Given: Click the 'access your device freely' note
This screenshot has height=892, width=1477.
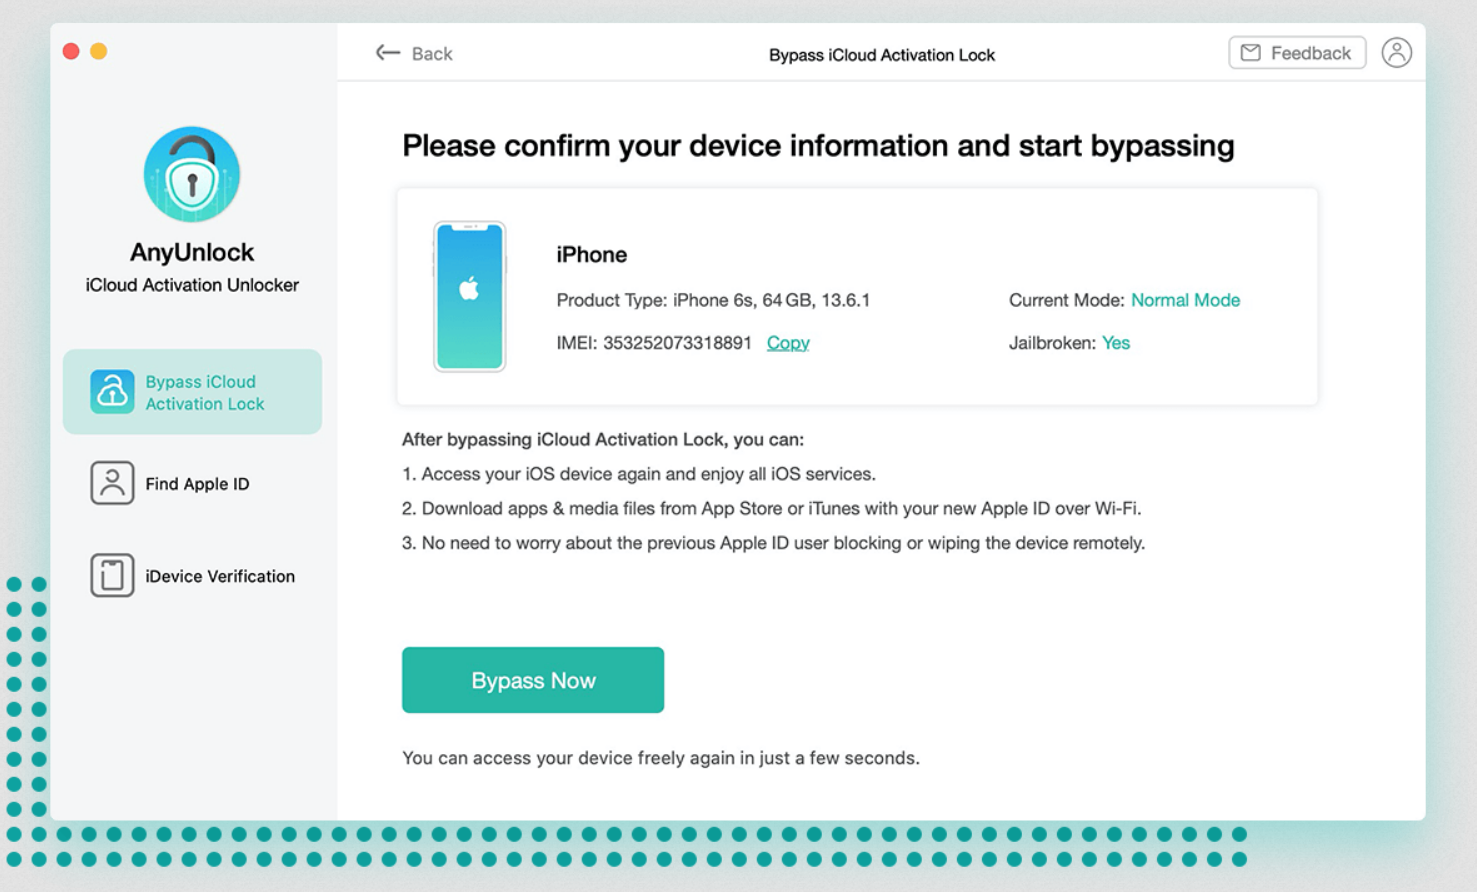Looking at the screenshot, I should click(661, 758).
